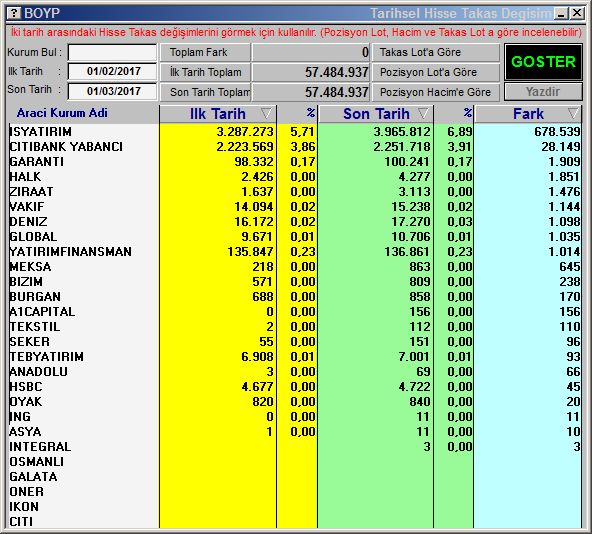
Task: Select the OSMANLI row name
Action: [37, 462]
